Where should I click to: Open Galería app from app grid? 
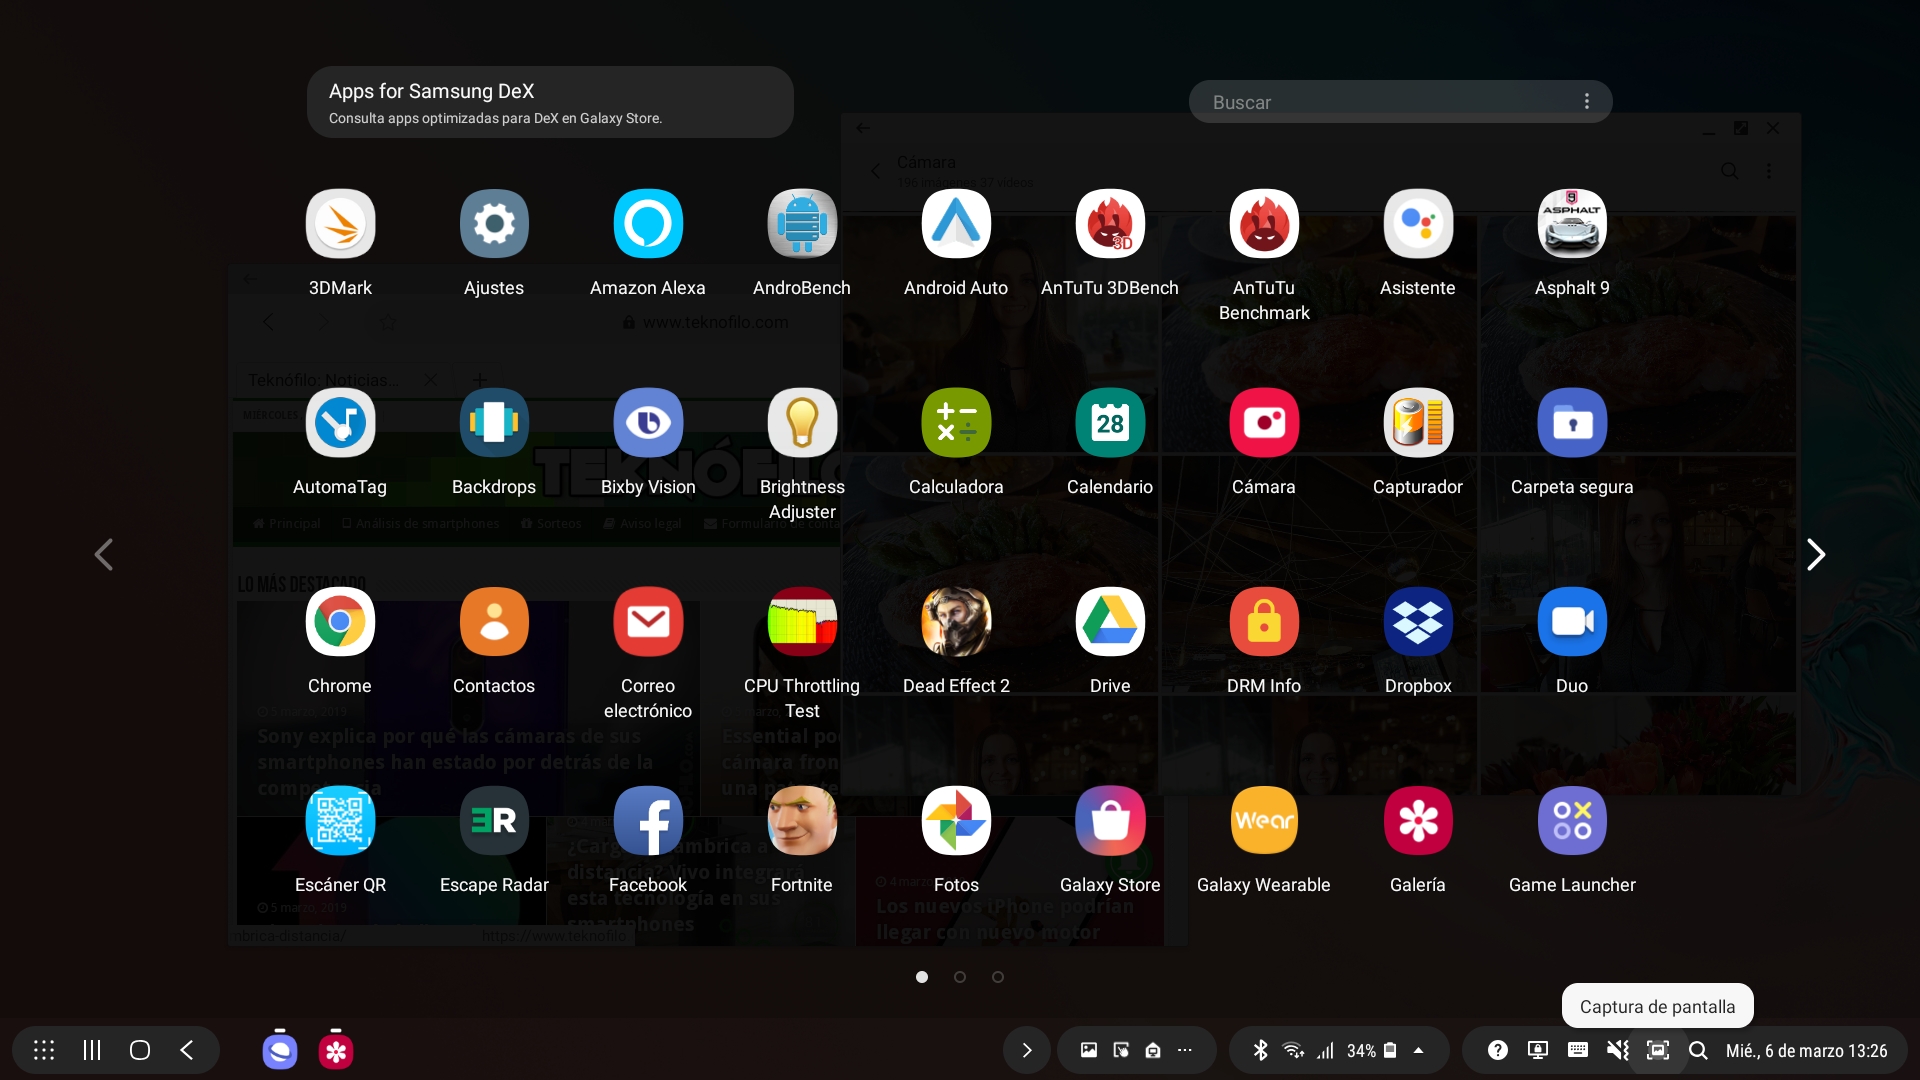(1418, 821)
